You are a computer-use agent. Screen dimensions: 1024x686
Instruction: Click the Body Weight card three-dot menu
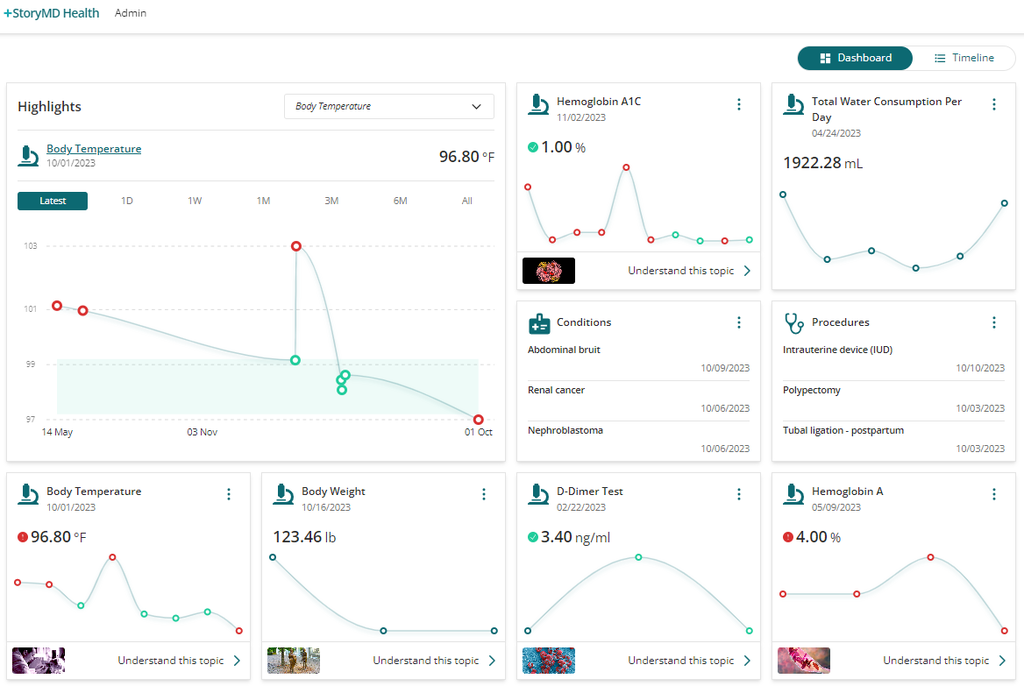484,495
